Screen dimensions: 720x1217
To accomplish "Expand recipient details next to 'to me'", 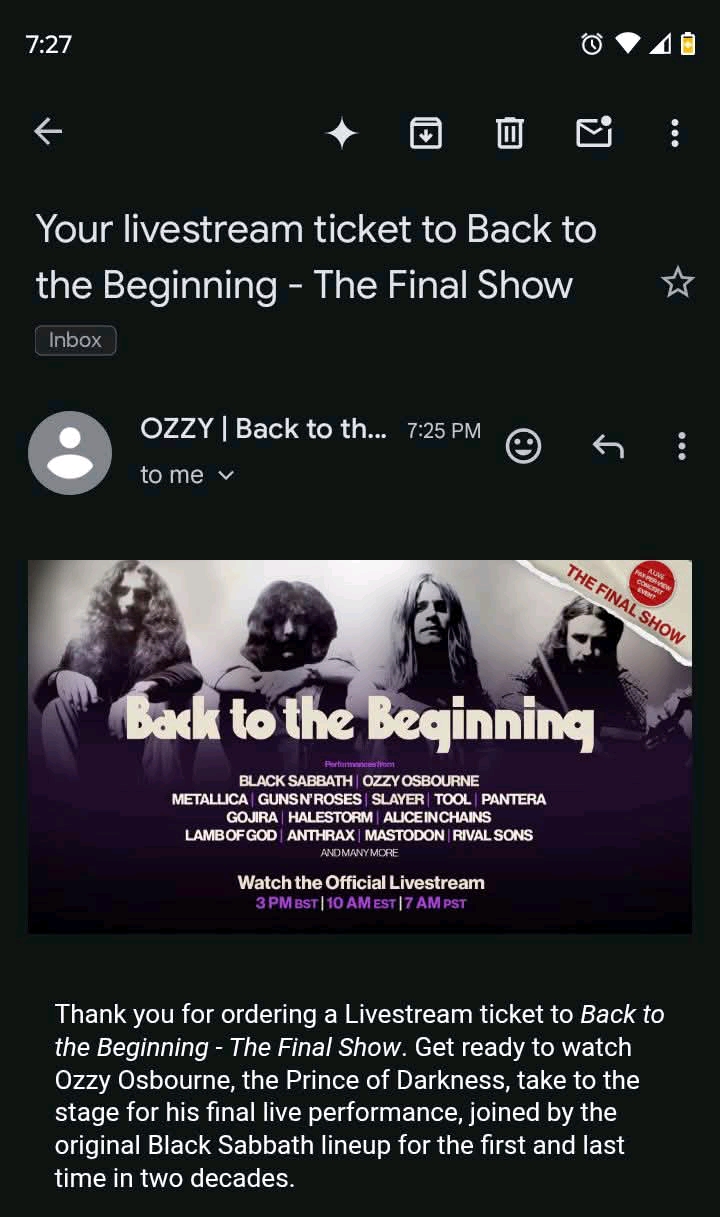I will pyautogui.click(x=226, y=476).
